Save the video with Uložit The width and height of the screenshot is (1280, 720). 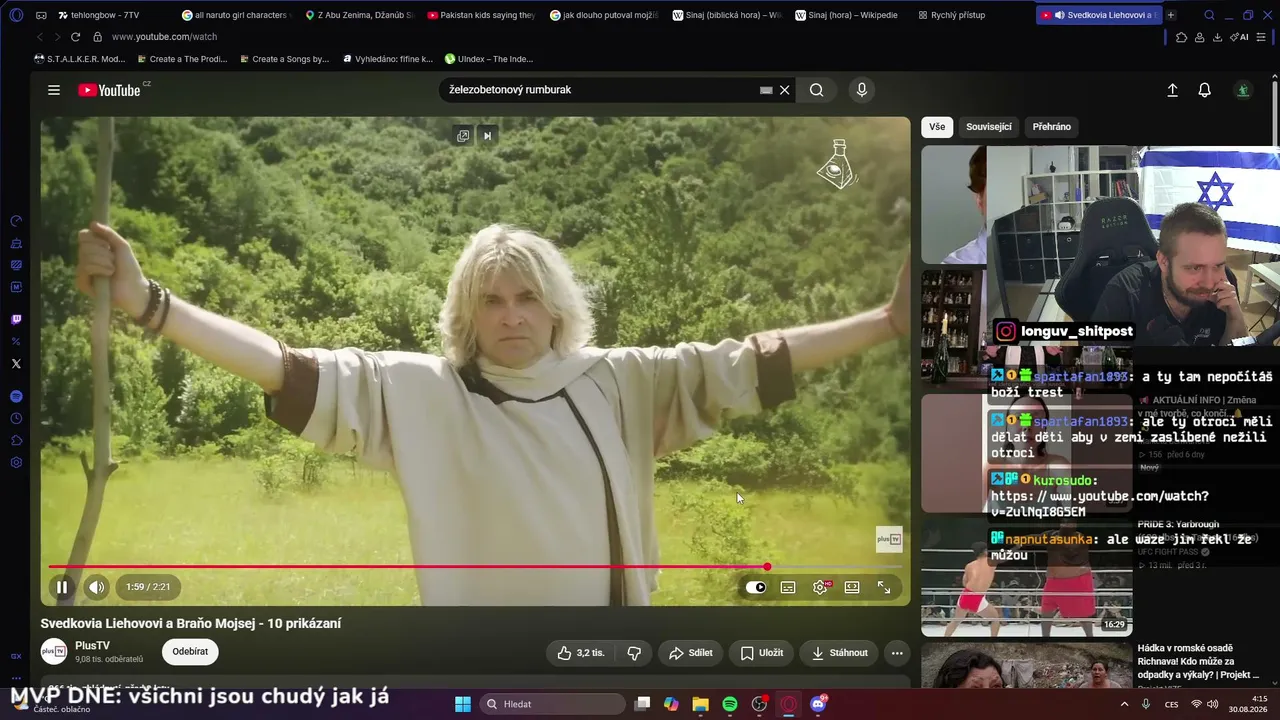(761, 653)
